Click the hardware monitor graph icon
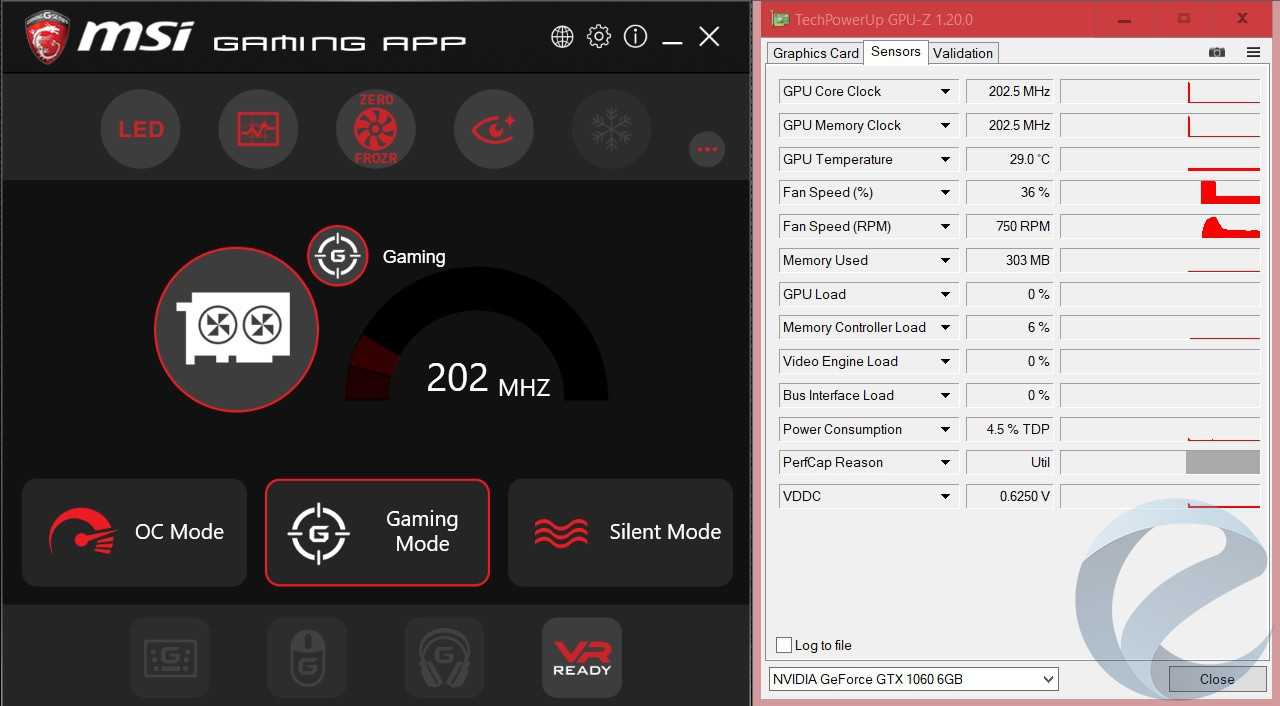 tap(258, 130)
